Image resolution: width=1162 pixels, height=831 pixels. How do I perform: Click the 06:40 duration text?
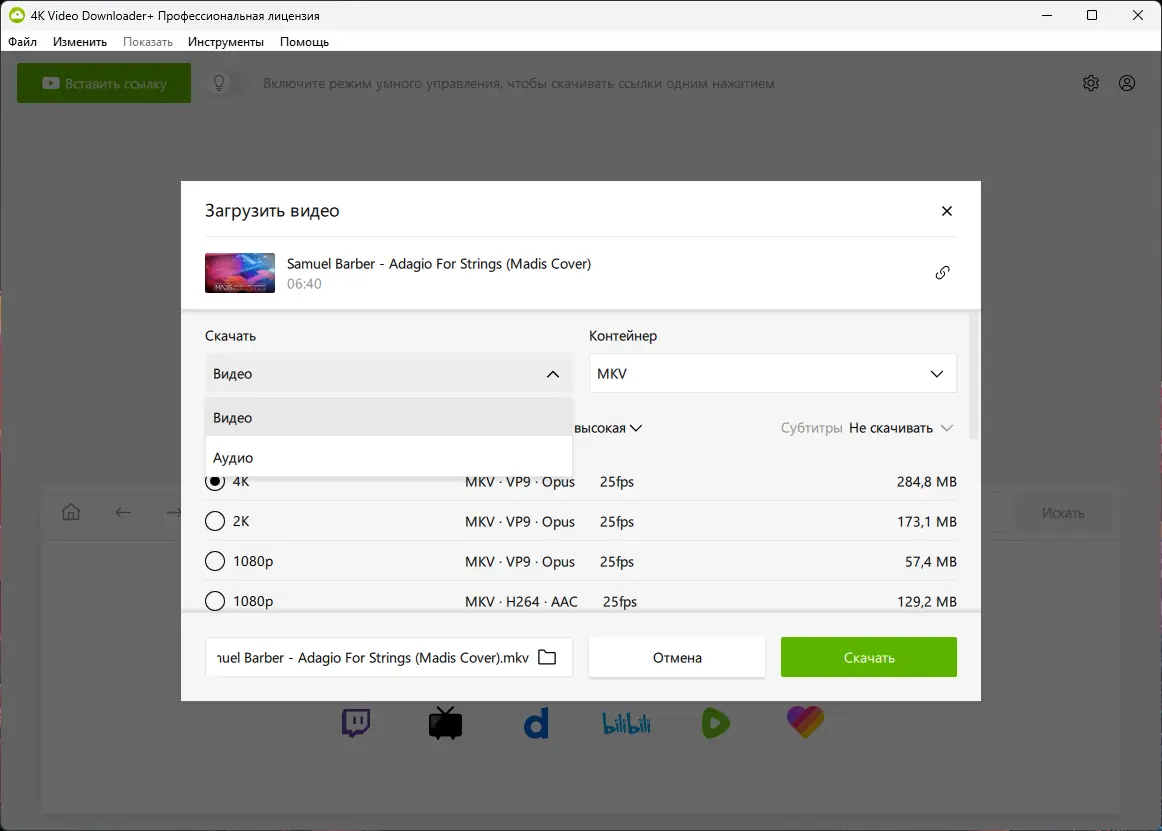pyautogui.click(x=304, y=284)
